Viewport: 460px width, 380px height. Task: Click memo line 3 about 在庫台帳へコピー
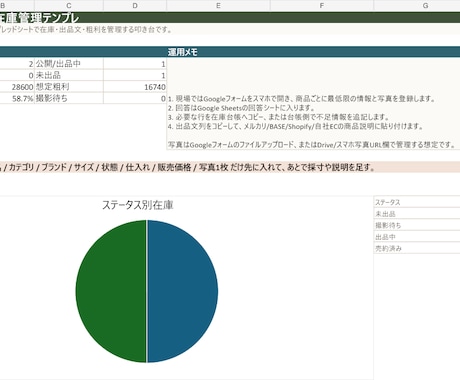(x=279, y=117)
